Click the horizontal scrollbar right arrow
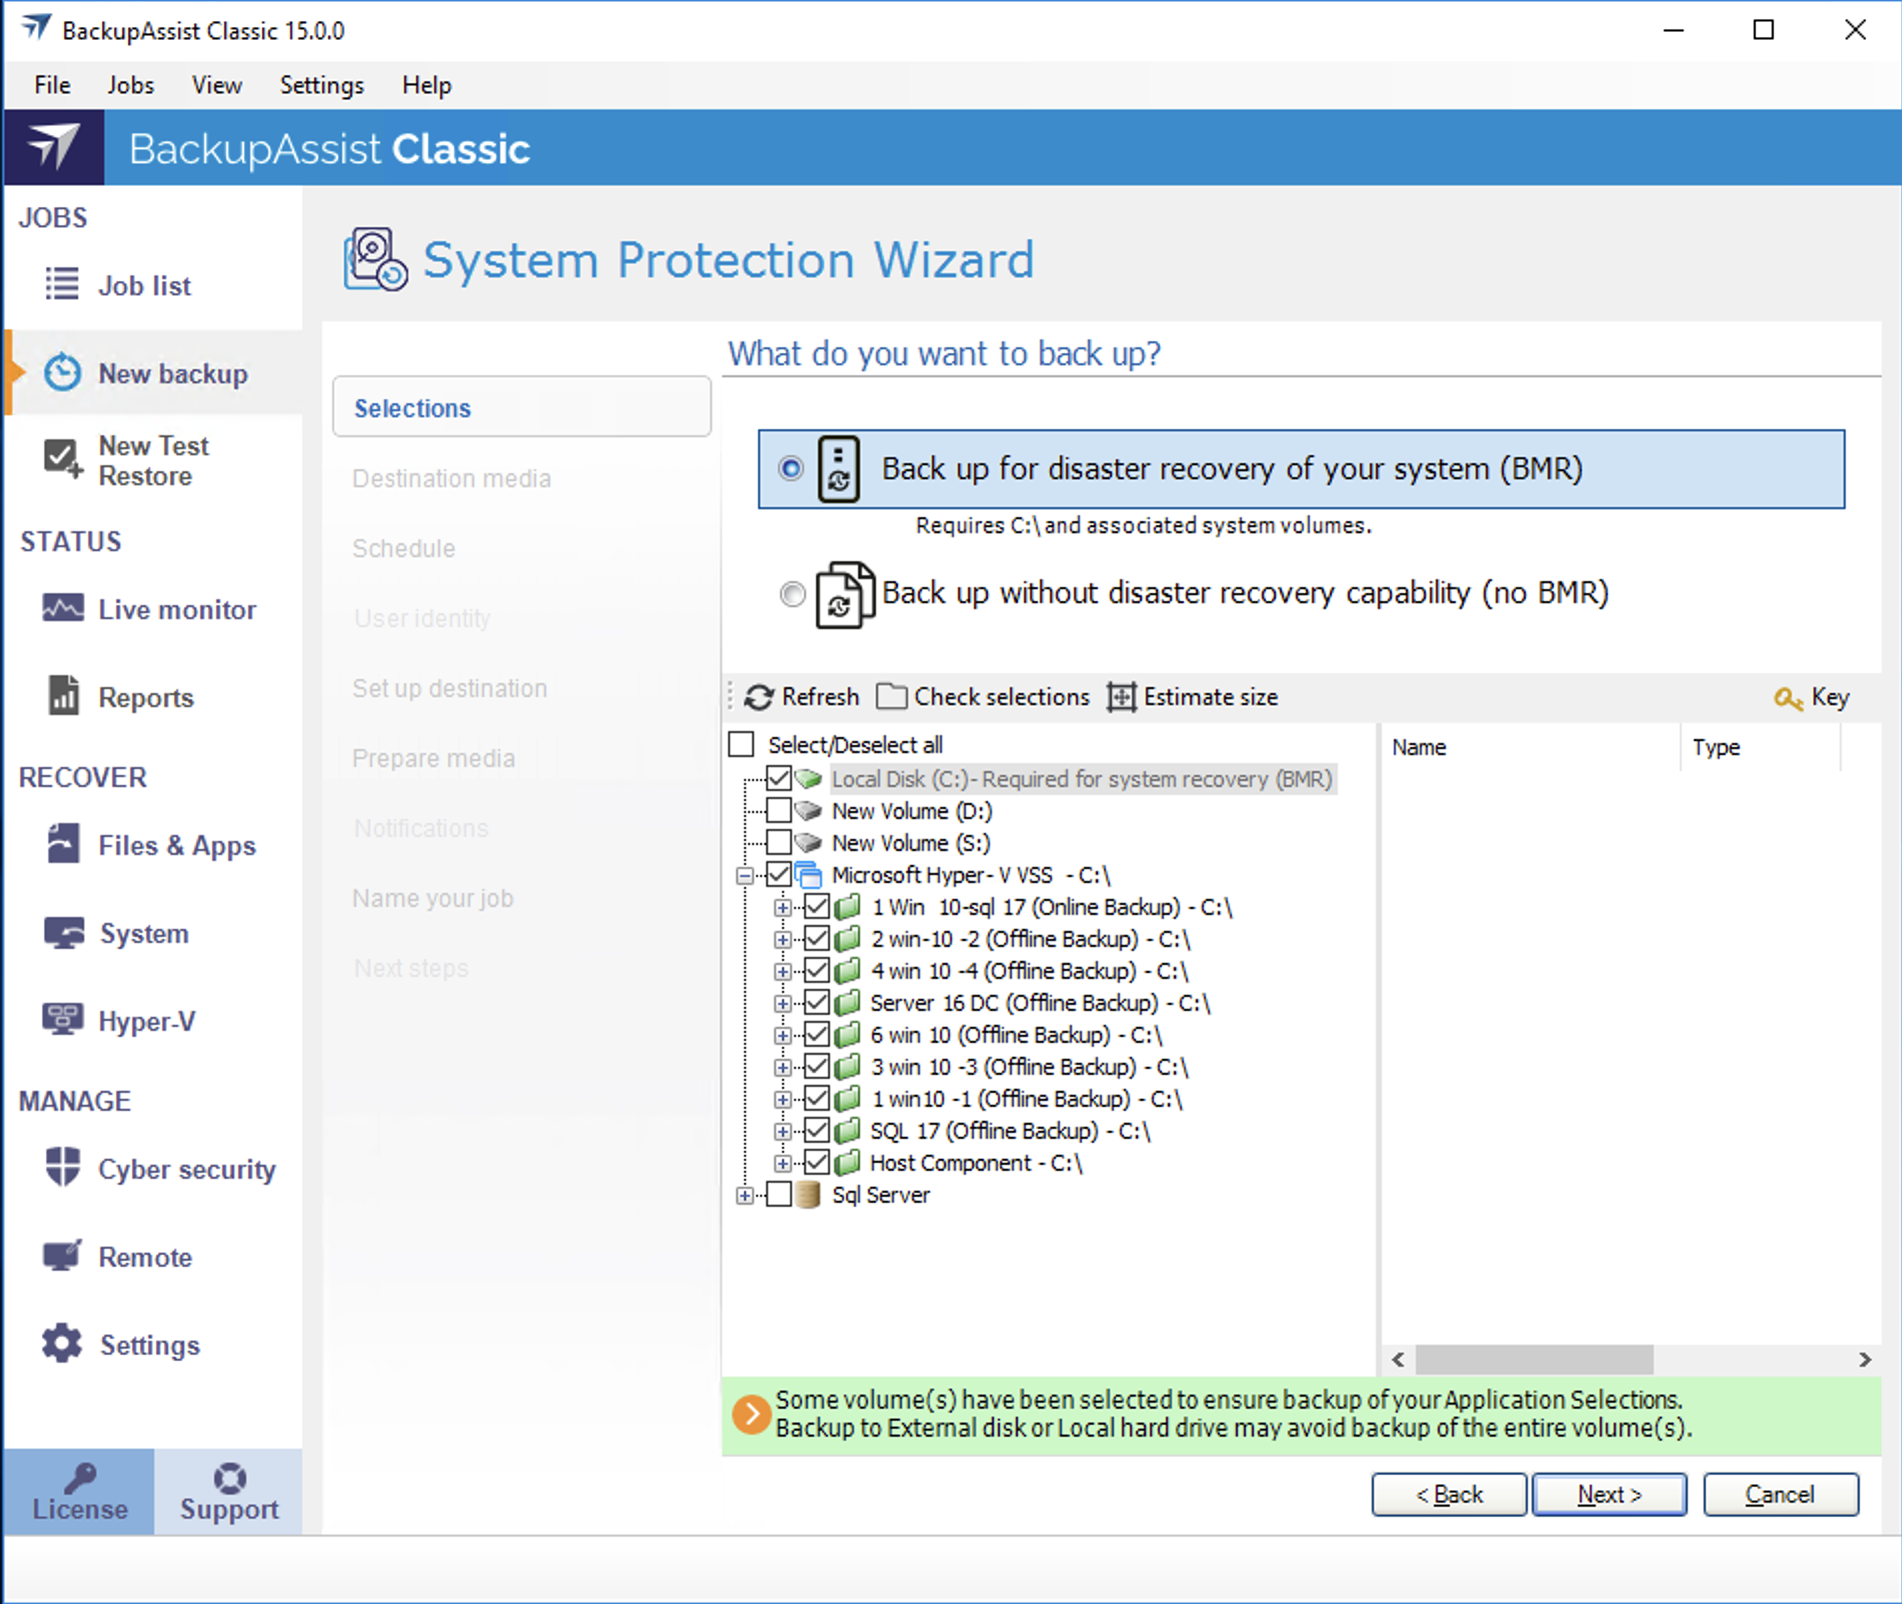Screen dimensions: 1902x1604 (x=1864, y=1360)
